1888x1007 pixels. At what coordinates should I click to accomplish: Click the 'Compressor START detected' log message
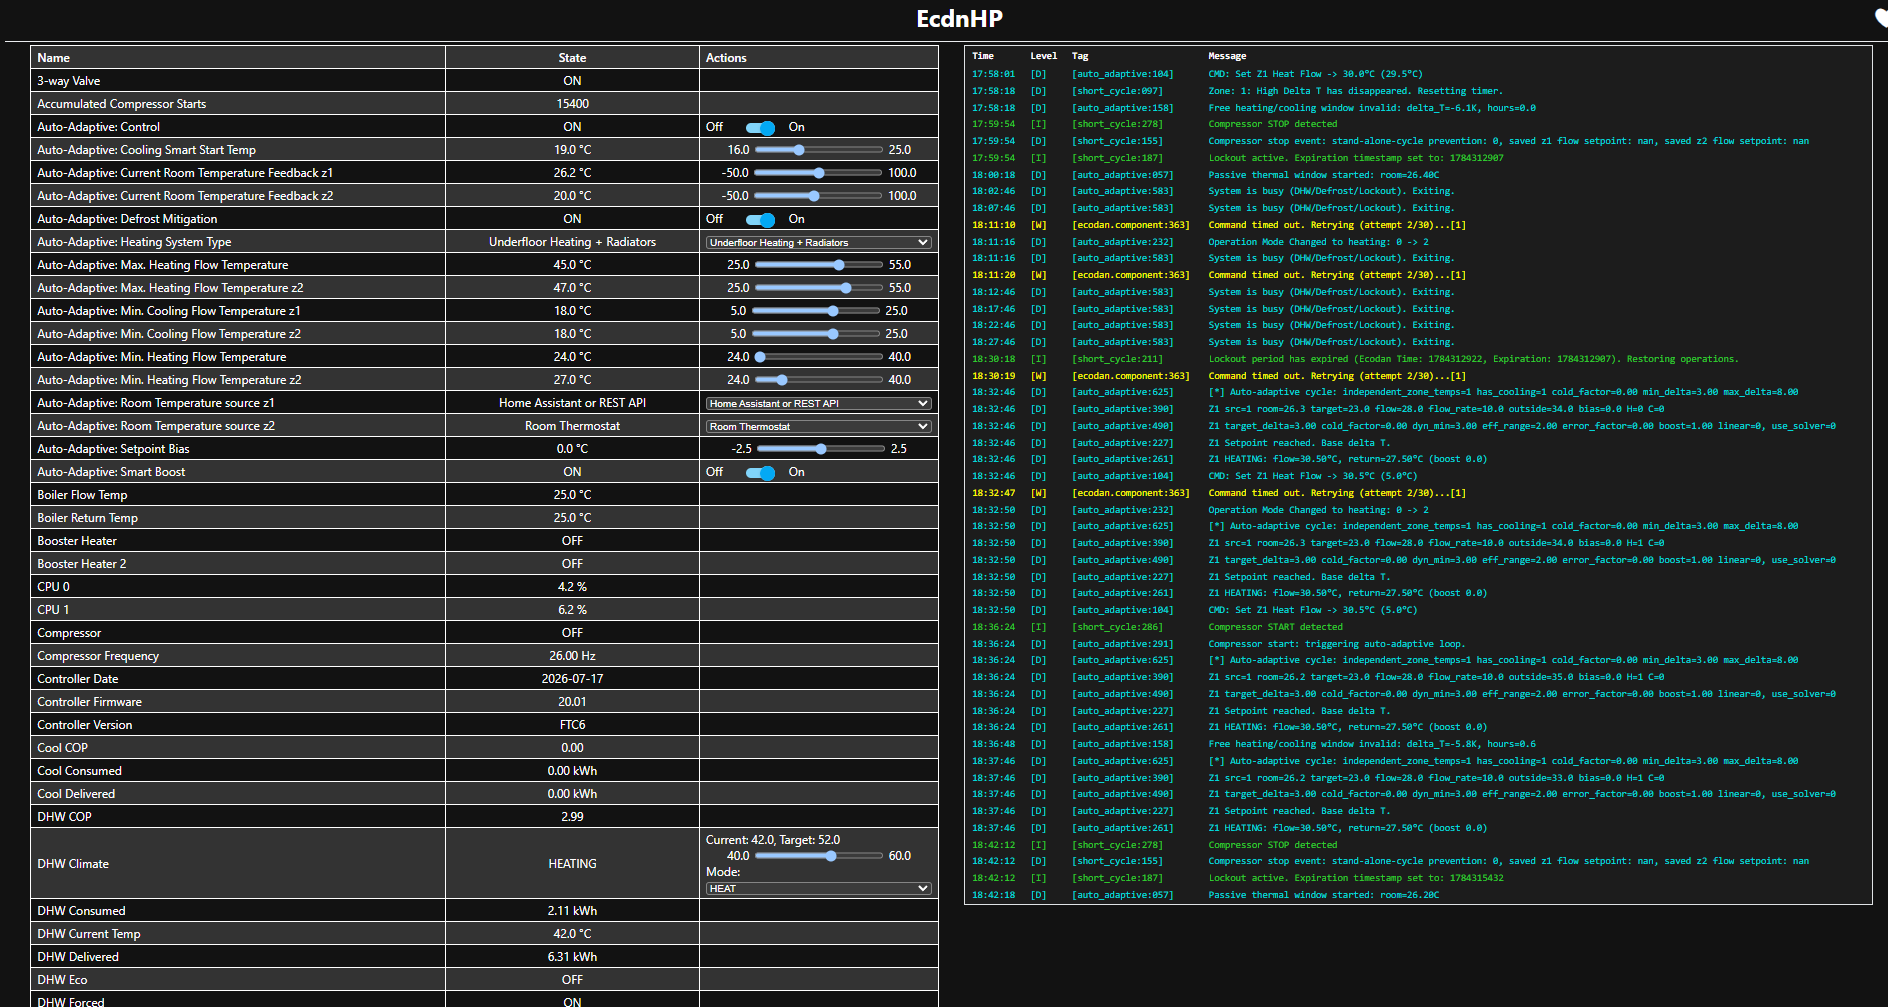[1275, 627]
